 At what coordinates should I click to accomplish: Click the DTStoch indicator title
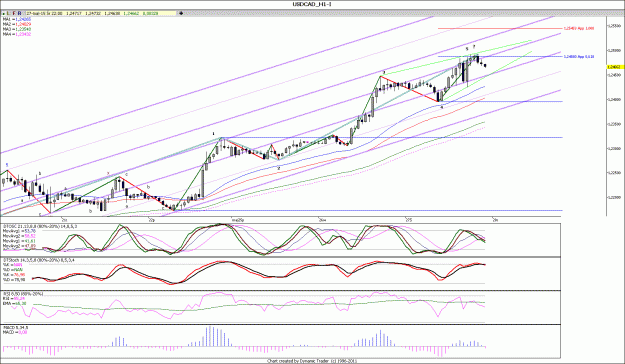point(39,260)
